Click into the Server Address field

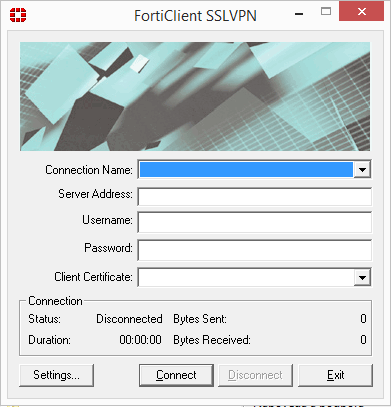tap(255, 197)
